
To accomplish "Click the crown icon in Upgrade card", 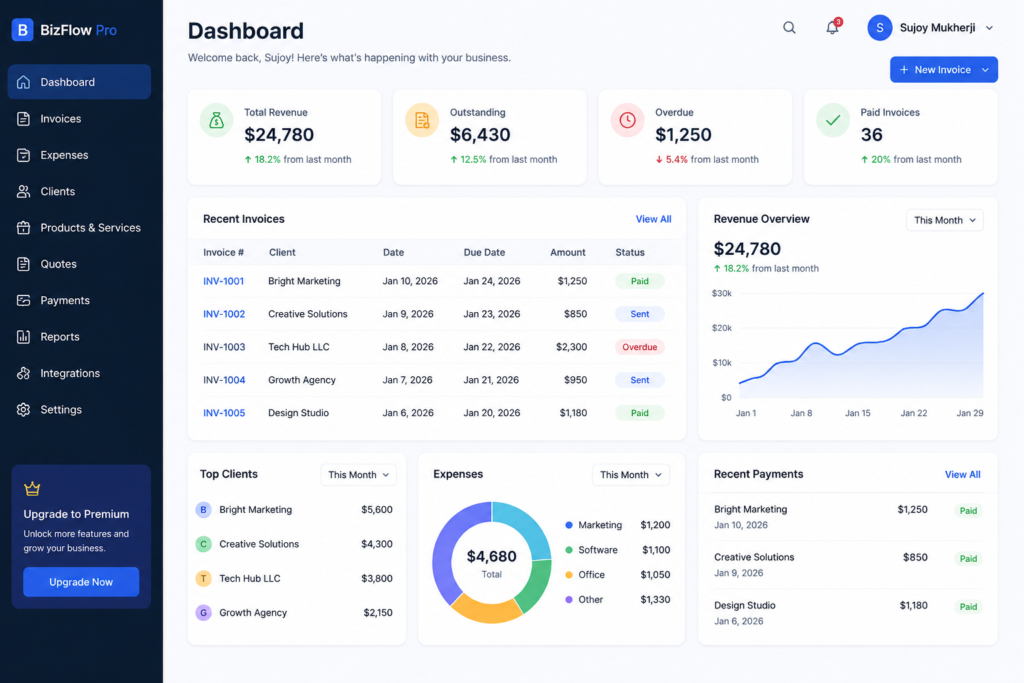I will click(32, 488).
